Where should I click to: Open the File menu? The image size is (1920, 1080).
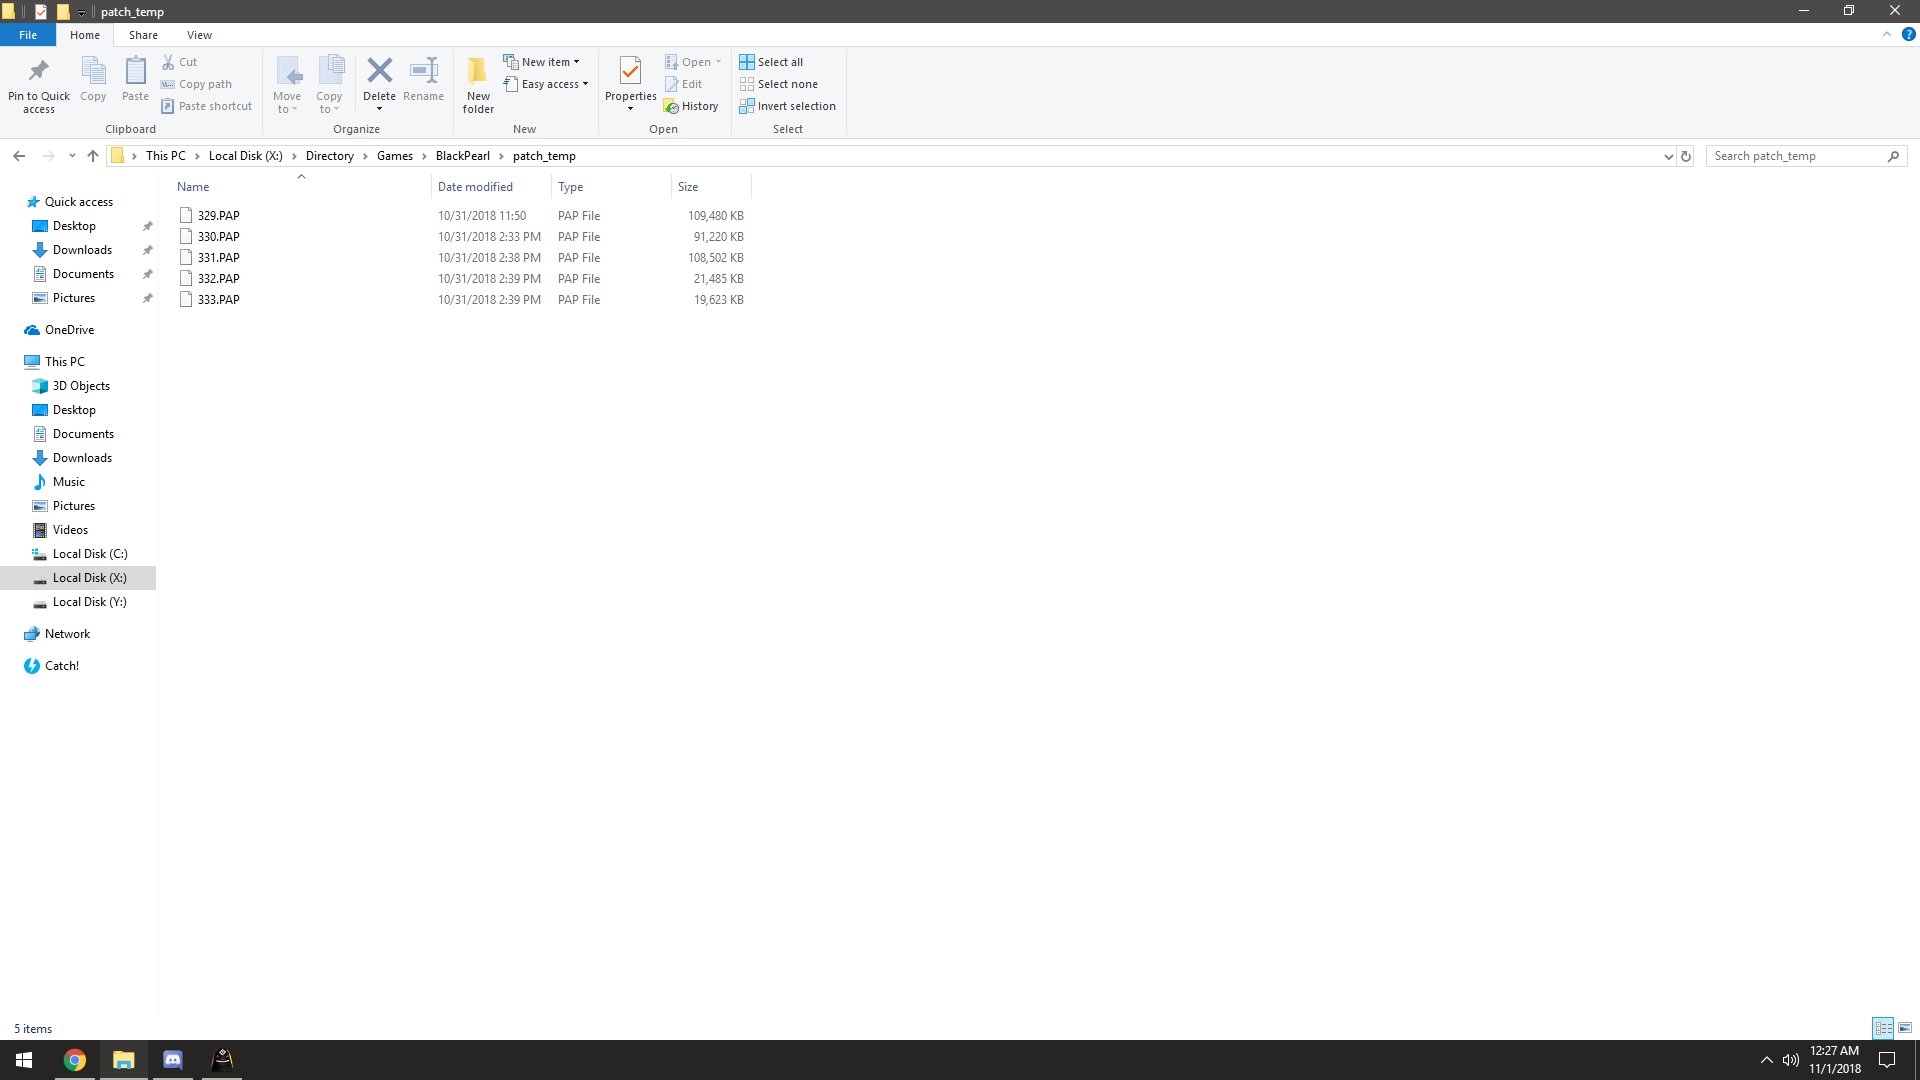pyautogui.click(x=28, y=35)
